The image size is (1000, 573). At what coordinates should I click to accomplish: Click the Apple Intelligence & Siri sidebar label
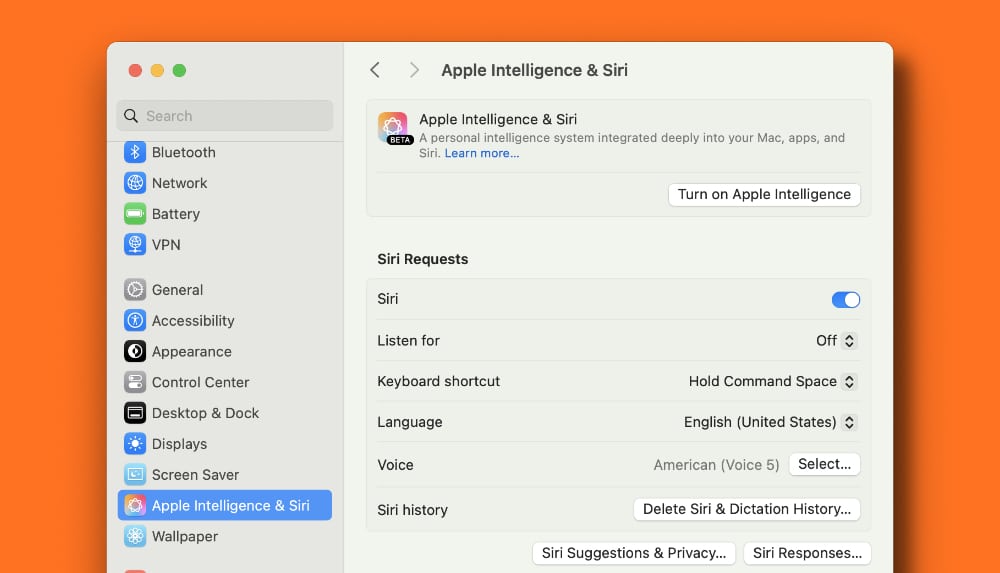point(230,505)
